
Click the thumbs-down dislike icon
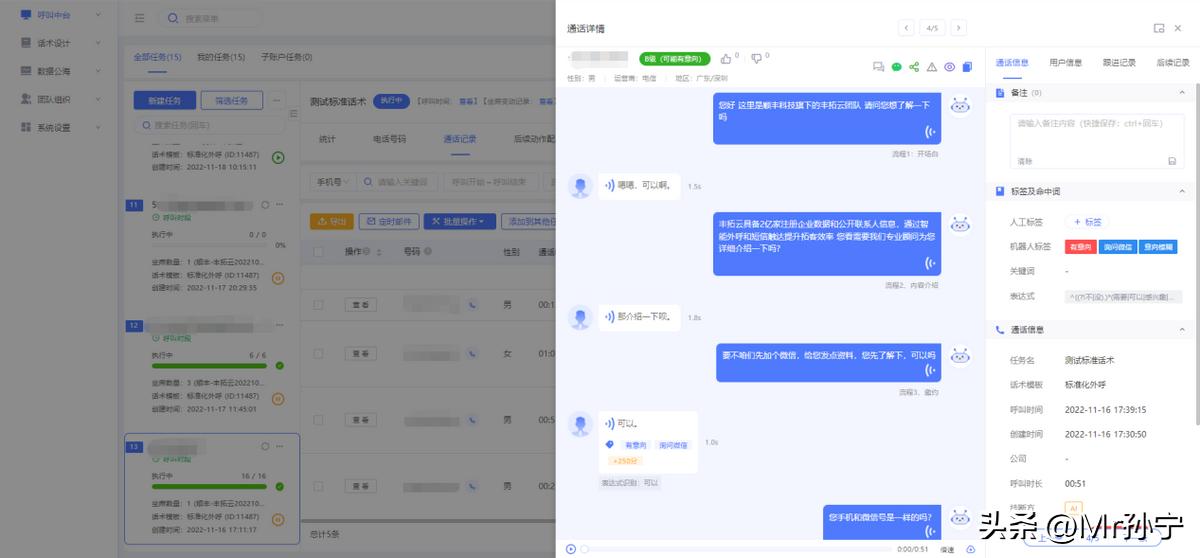pyautogui.click(x=757, y=59)
